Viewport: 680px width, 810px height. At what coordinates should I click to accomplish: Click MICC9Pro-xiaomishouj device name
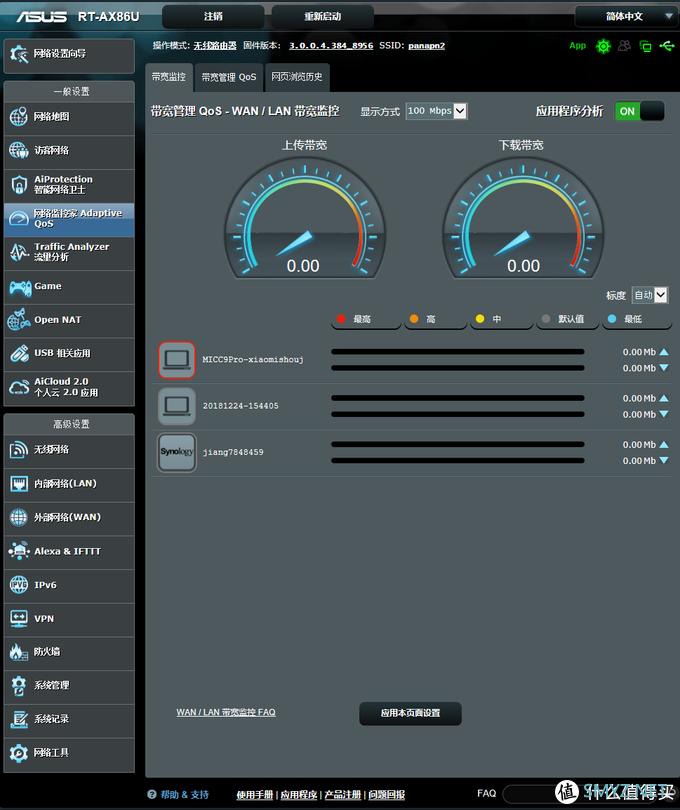tap(253, 360)
